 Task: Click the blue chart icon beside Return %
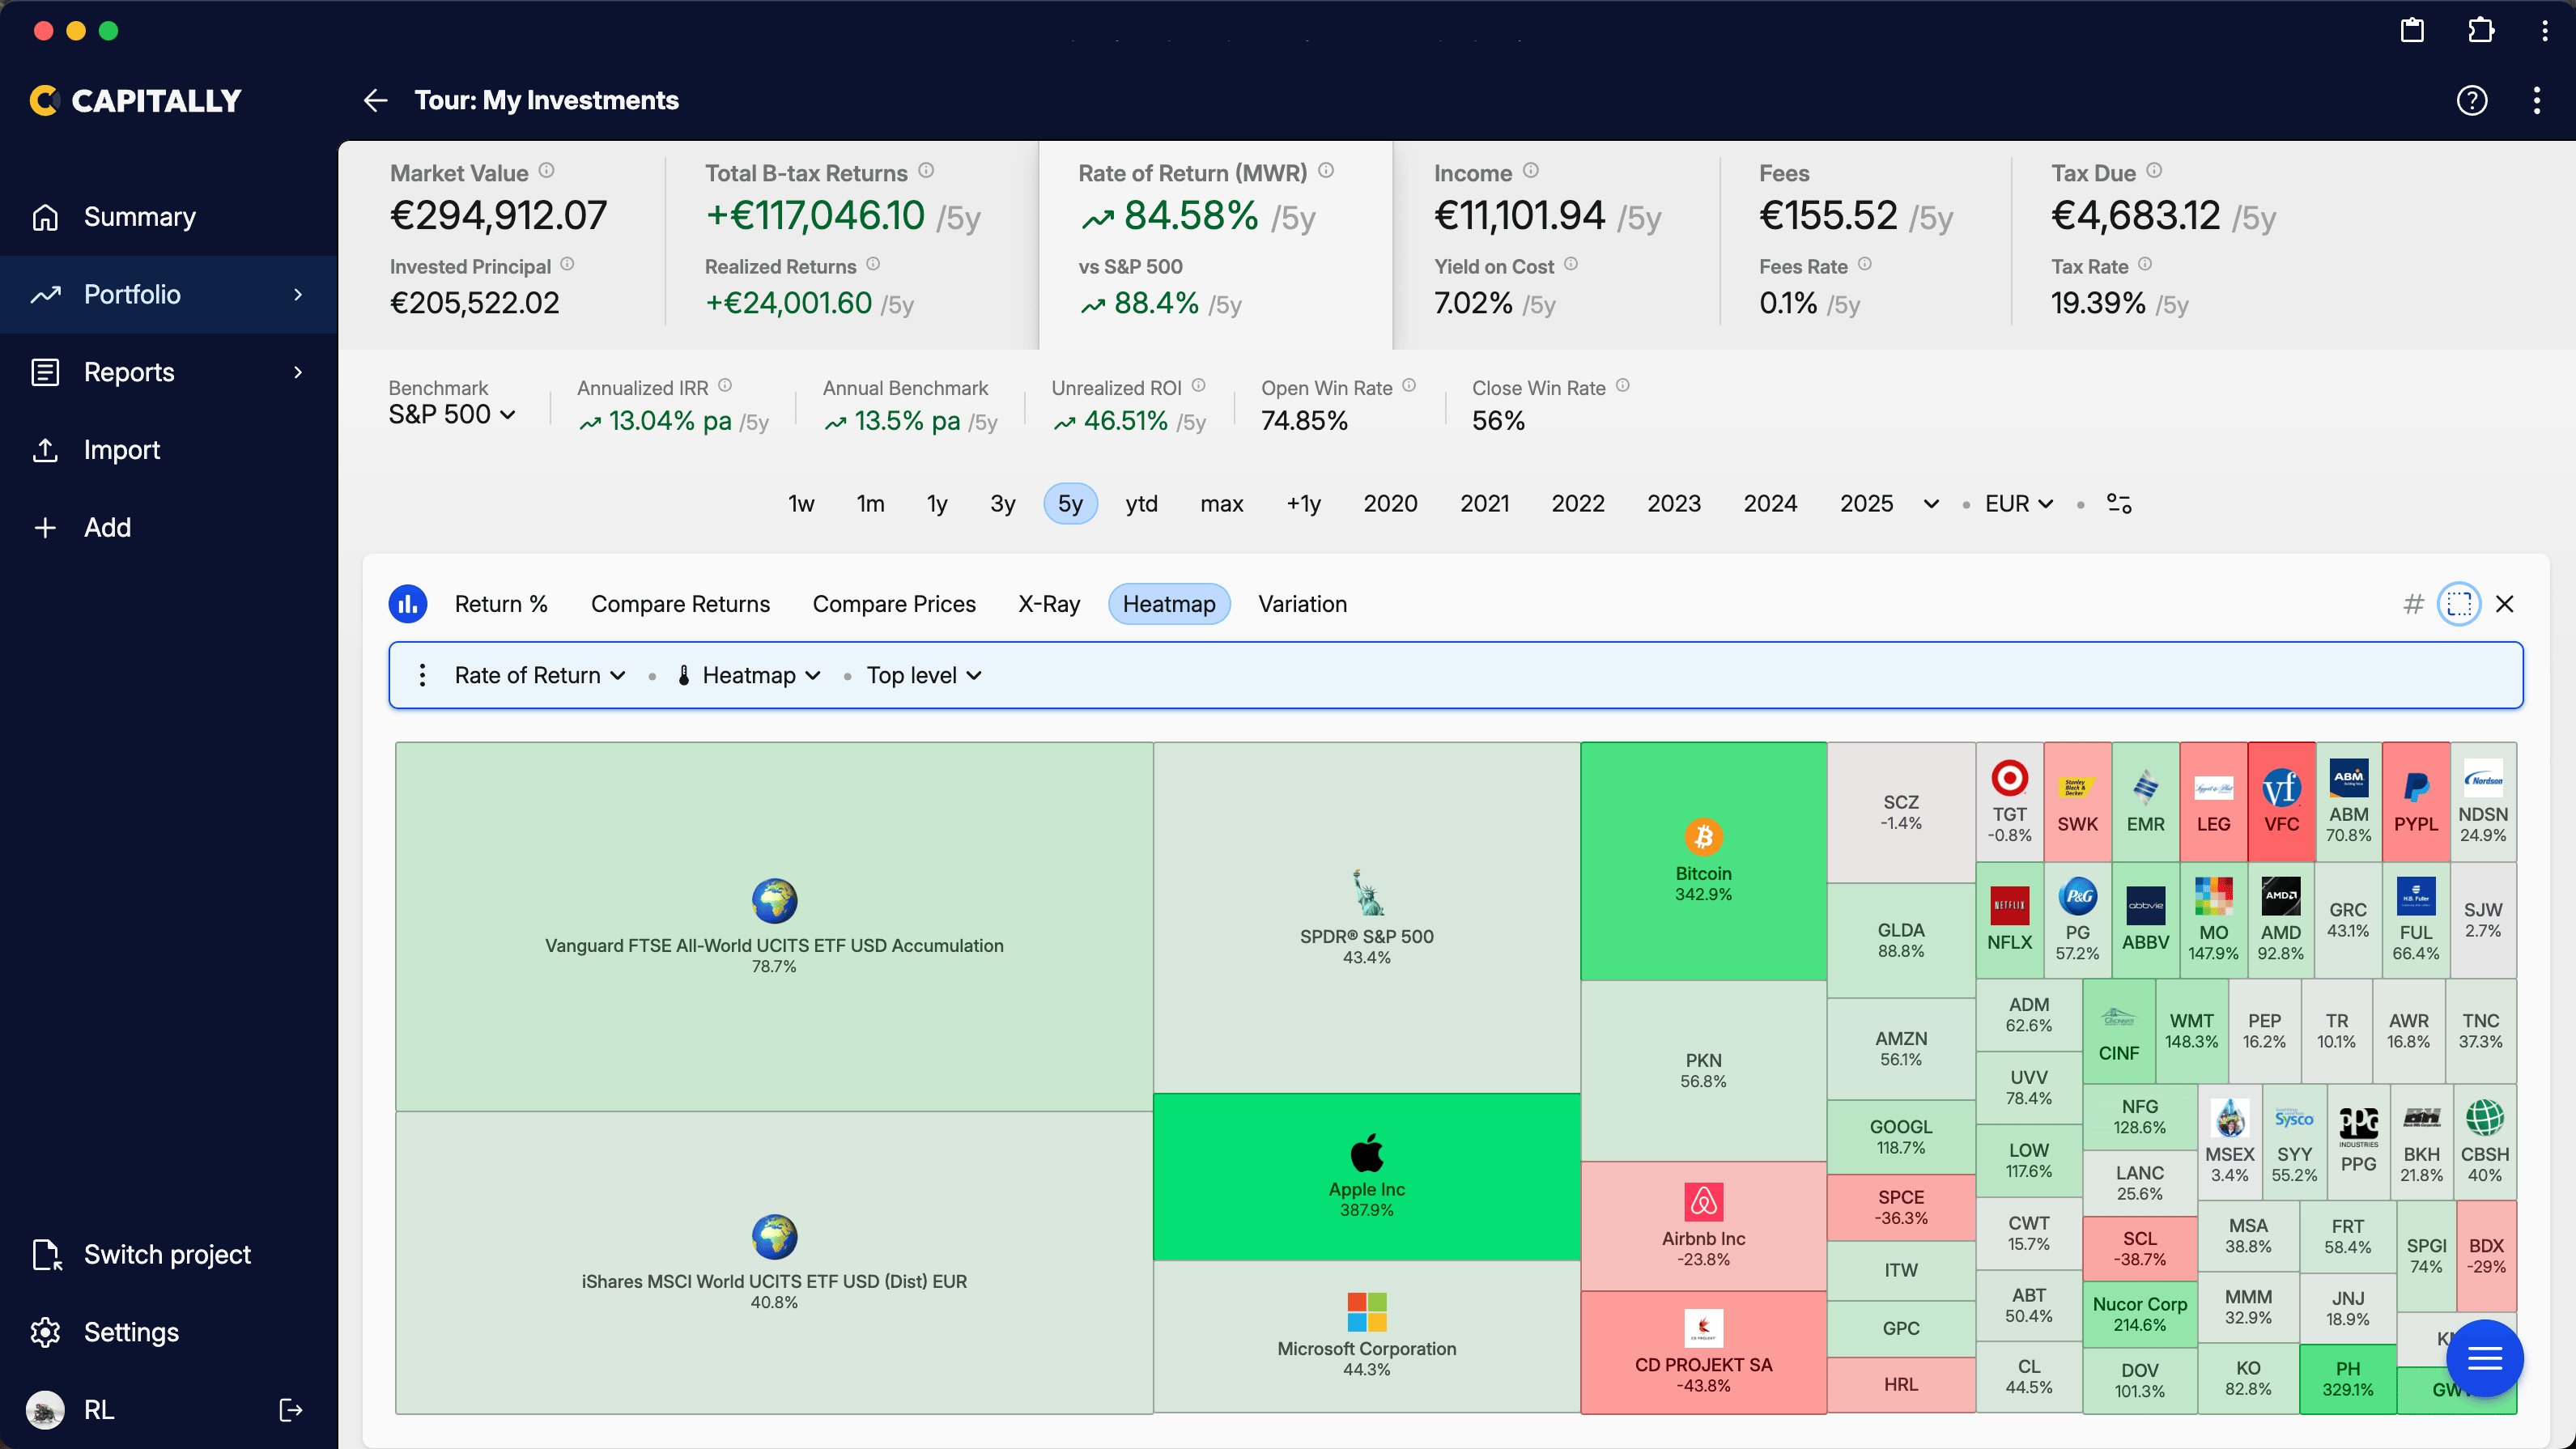click(x=408, y=604)
